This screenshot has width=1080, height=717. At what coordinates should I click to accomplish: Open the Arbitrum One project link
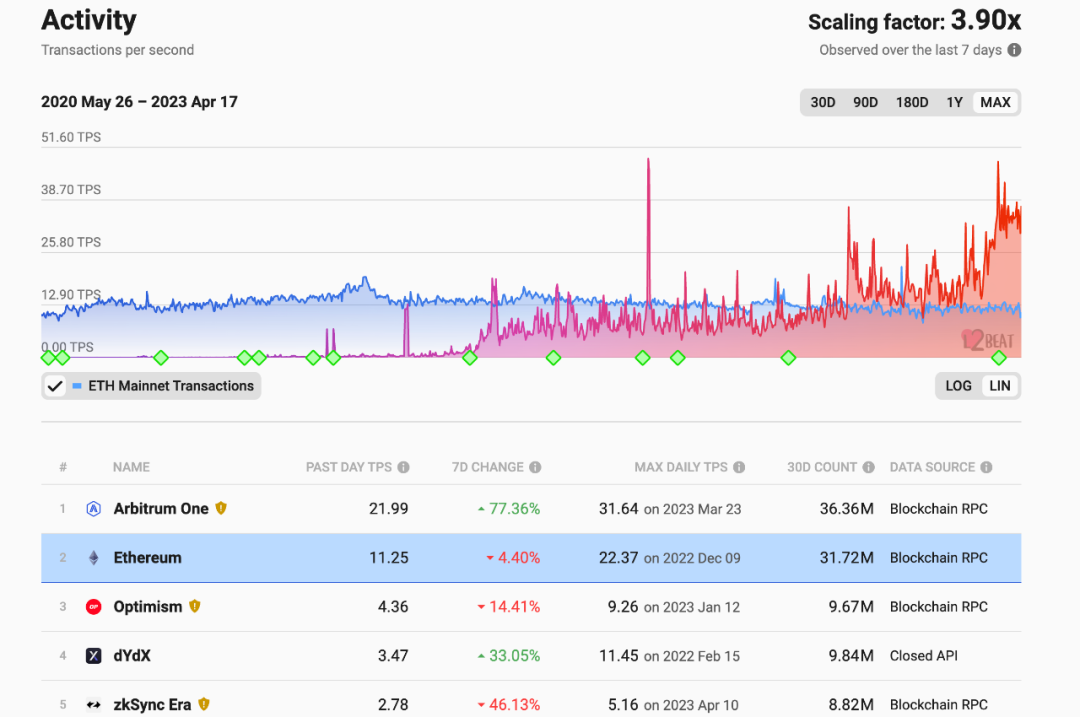point(161,508)
